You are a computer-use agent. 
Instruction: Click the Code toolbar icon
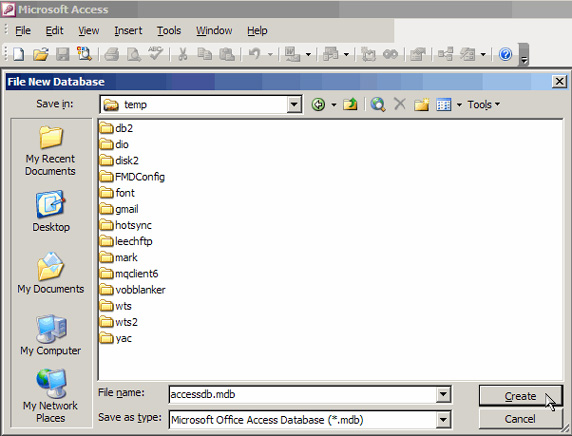point(368,54)
